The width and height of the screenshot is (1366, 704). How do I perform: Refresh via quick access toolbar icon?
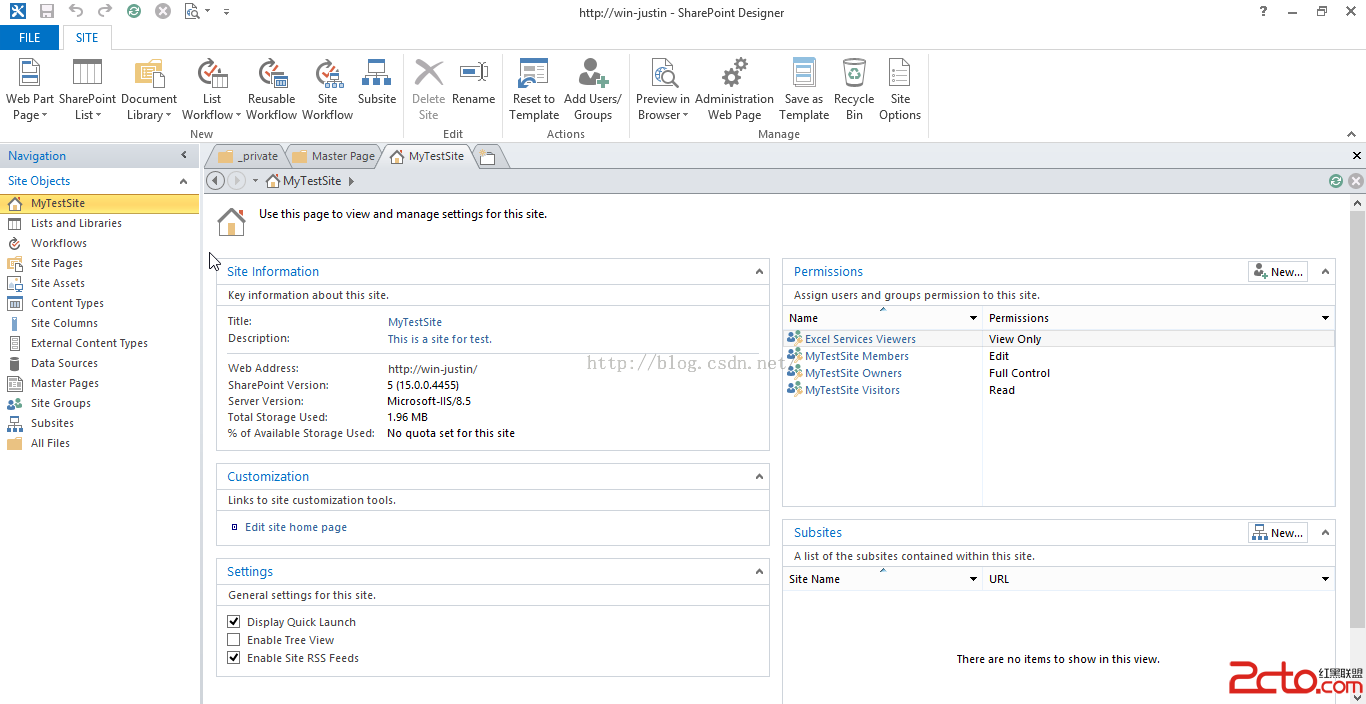(x=134, y=12)
